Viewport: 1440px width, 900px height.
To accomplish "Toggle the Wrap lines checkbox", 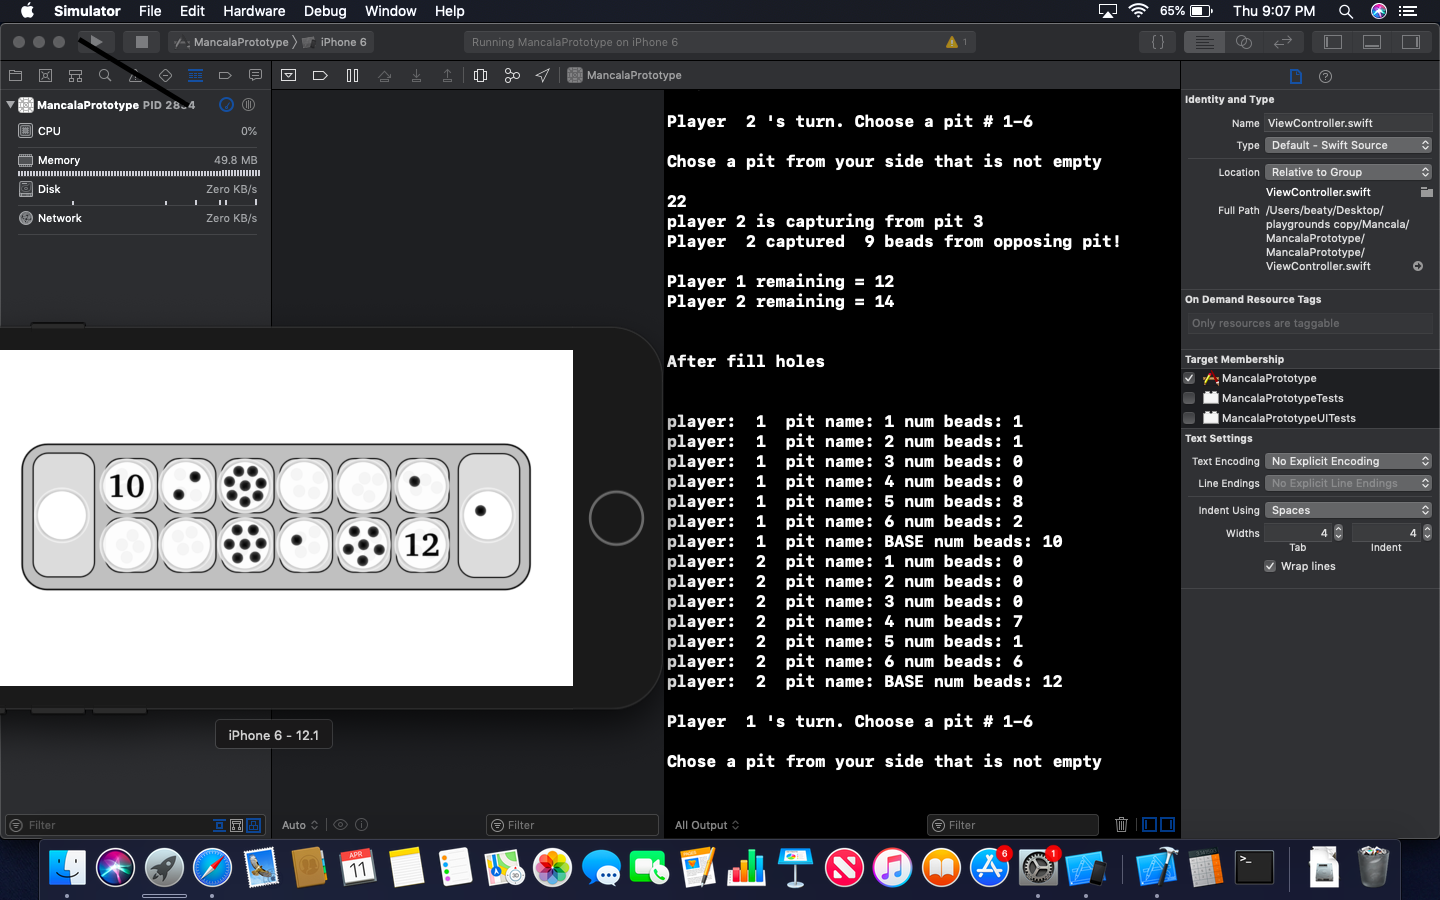I will point(1270,566).
